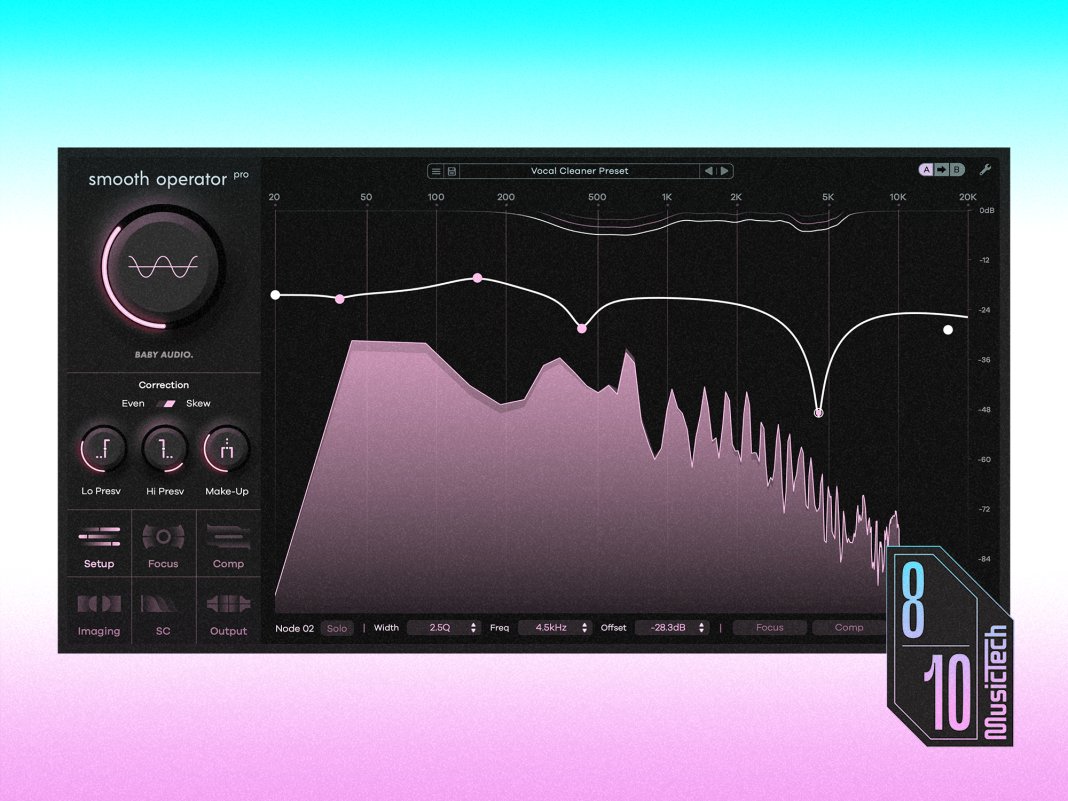Select the pink node near 40 Hz
The image size is (1068, 801).
340,299
